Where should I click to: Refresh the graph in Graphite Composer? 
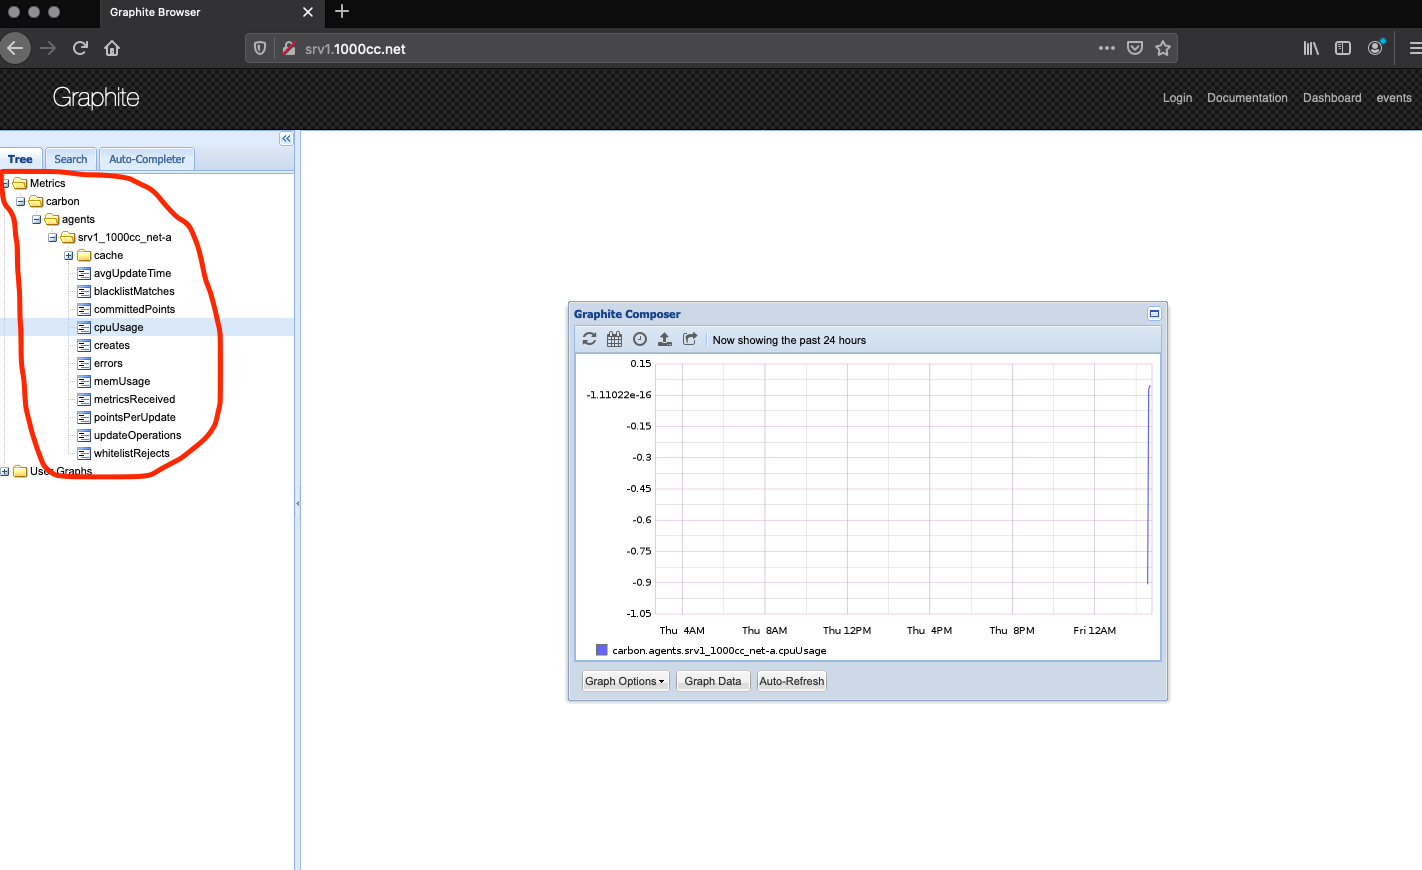(589, 339)
